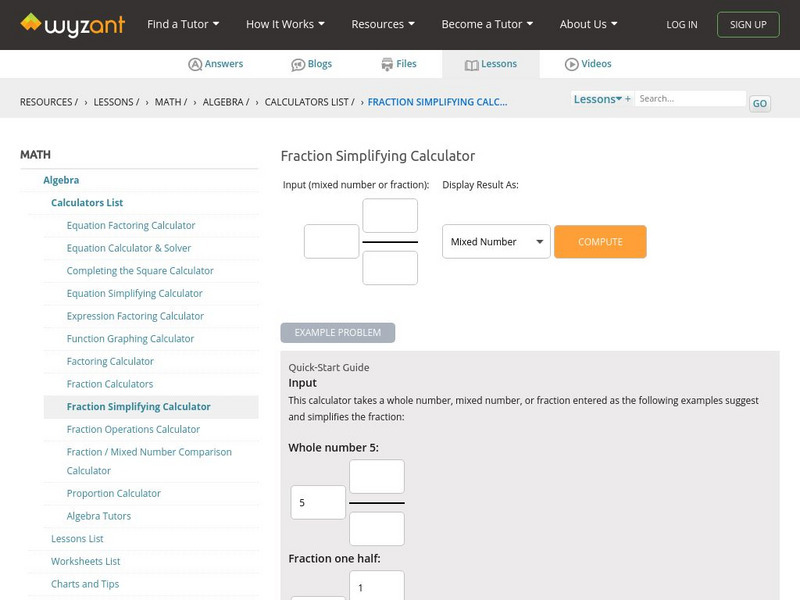Screen dimensions: 800x600
Task: Click the numerator input field
Action: click(390, 216)
